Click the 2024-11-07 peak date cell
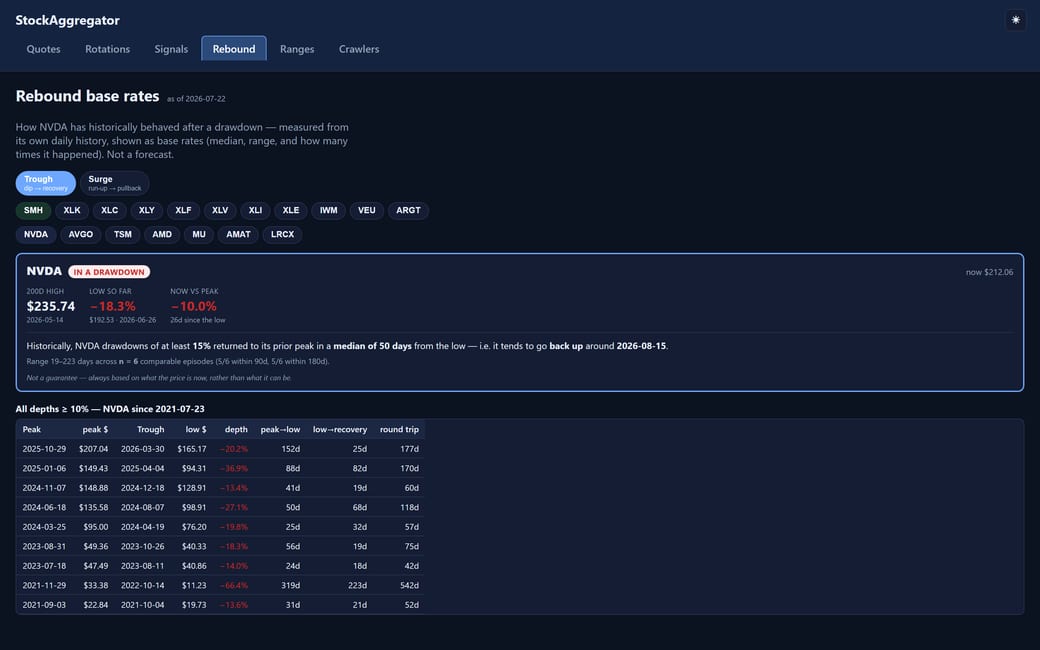This screenshot has width=1040, height=650. (x=44, y=488)
